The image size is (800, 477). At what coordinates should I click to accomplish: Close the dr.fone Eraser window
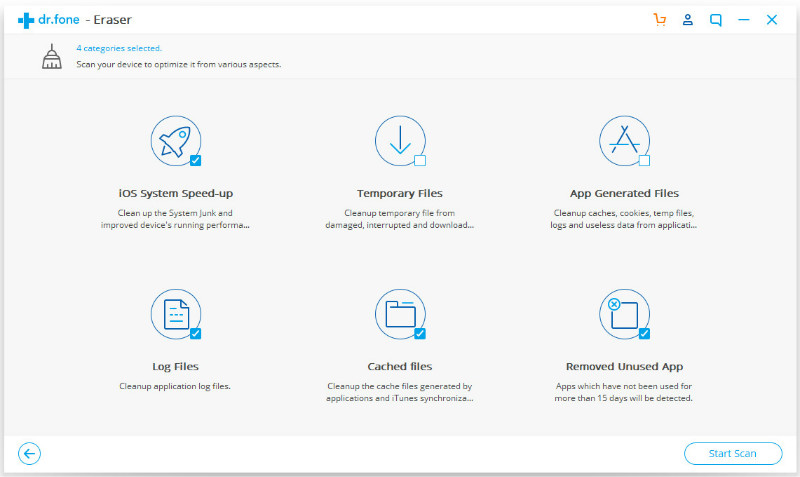pyautogui.click(x=772, y=20)
